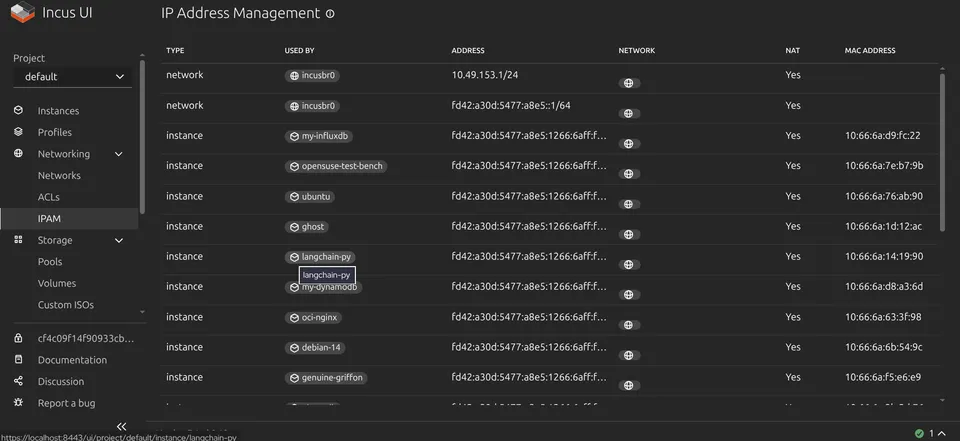
Task: Open the cf4c09f14f90933cb certificate link
Action: (x=86, y=339)
